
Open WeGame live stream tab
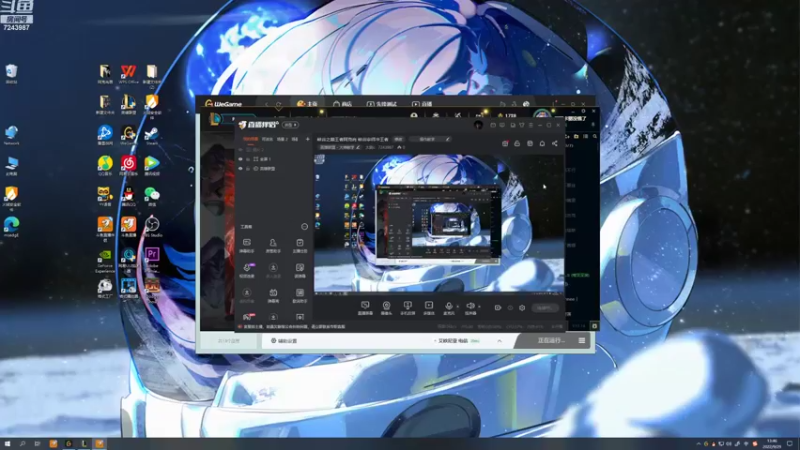point(422,104)
